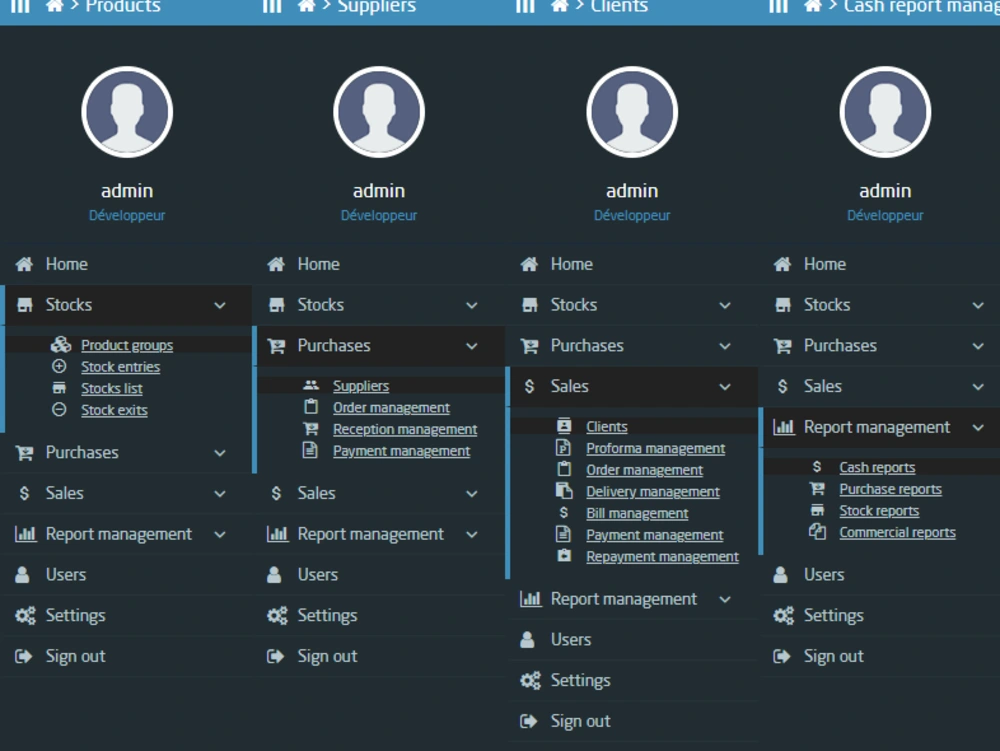The height and width of the screenshot is (751, 1000).
Task: Expand Sales chevron in Products sidebar
Action: pyautogui.click(x=220, y=493)
